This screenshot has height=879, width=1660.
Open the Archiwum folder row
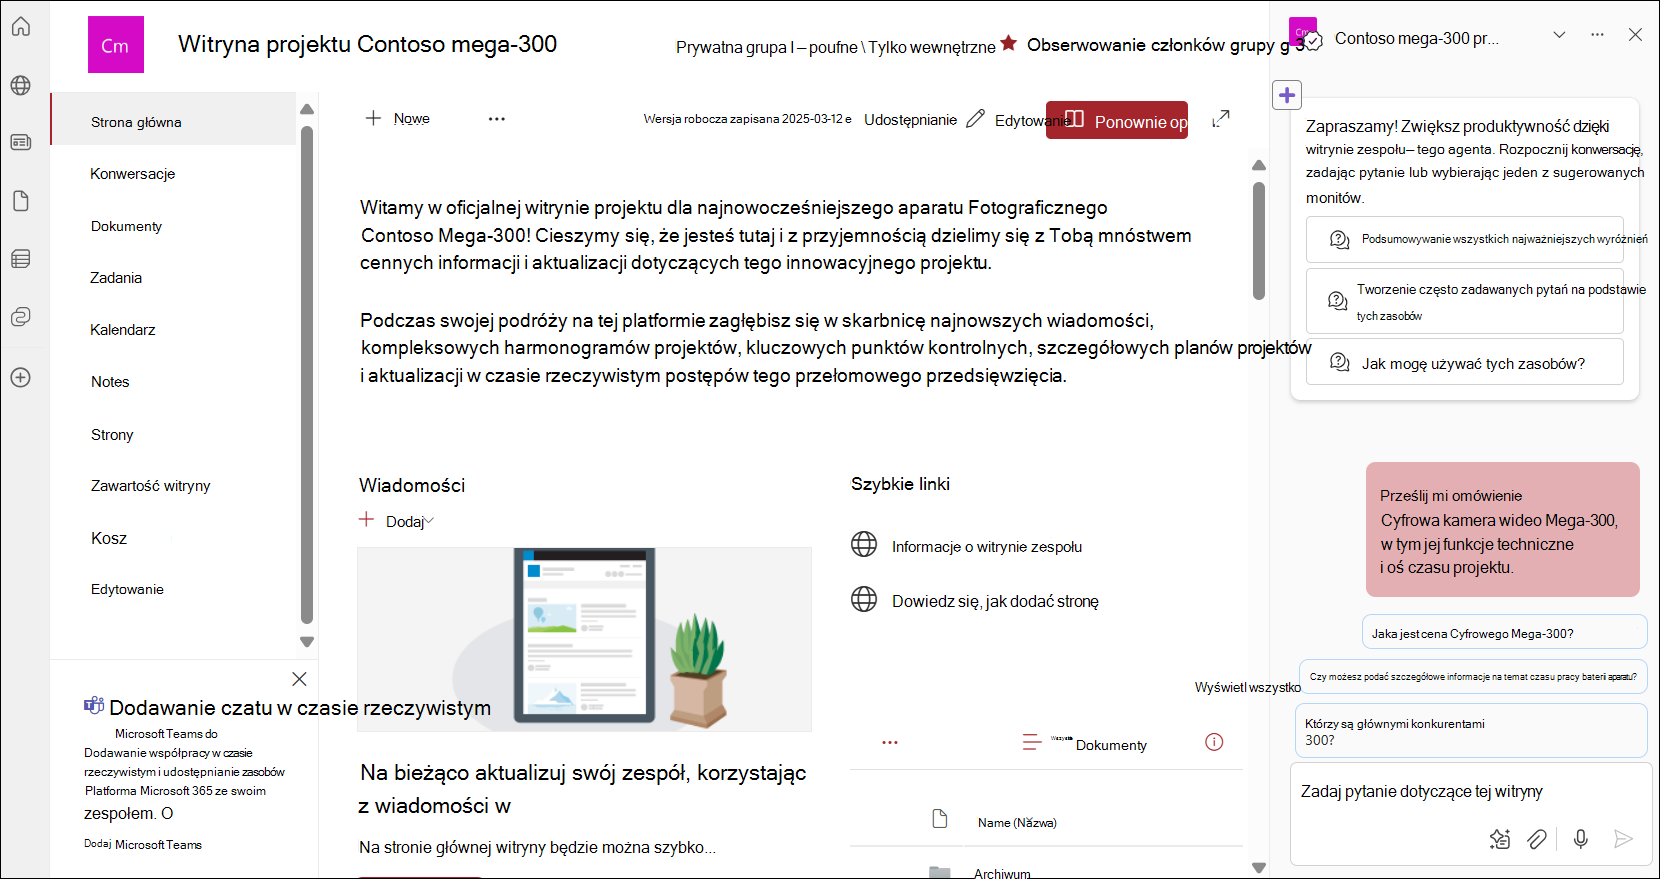click(1046, 872)
